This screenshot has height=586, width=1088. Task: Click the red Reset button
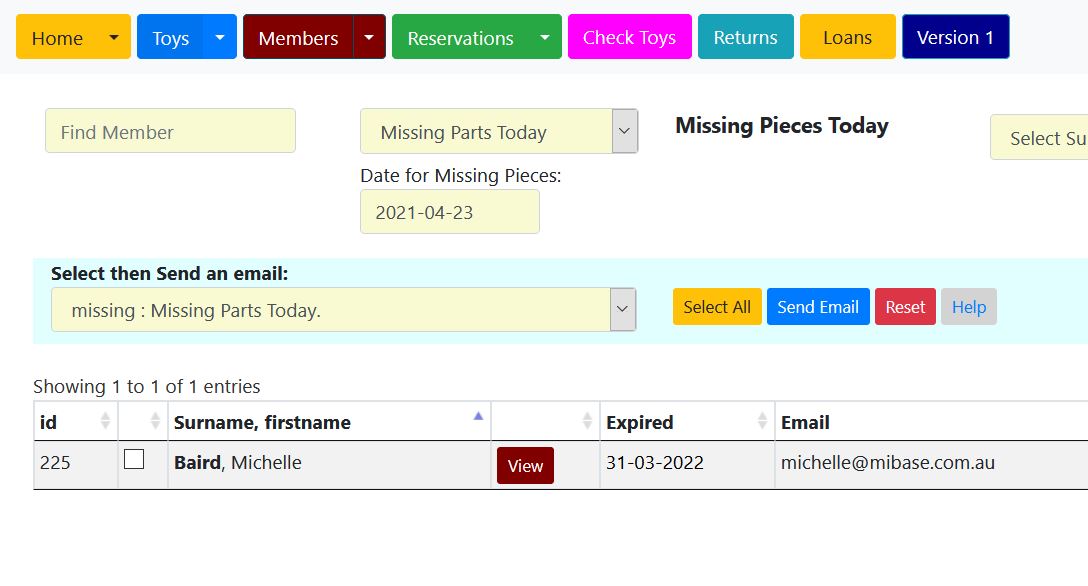(x=905, y=307)
